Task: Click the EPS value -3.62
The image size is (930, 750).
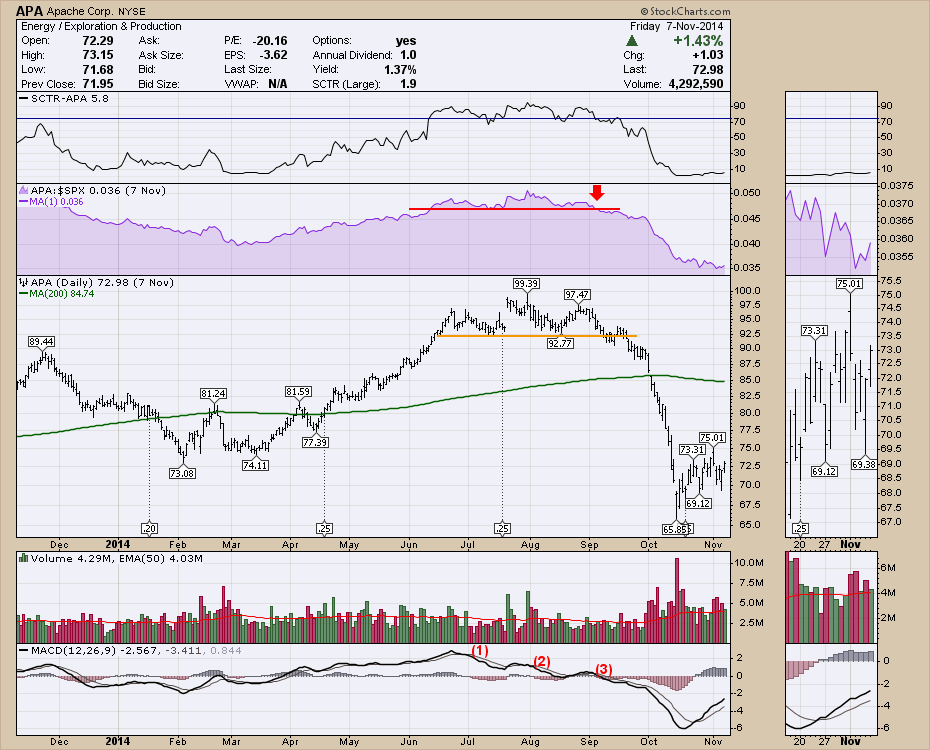Action: (x=273, y=55)
